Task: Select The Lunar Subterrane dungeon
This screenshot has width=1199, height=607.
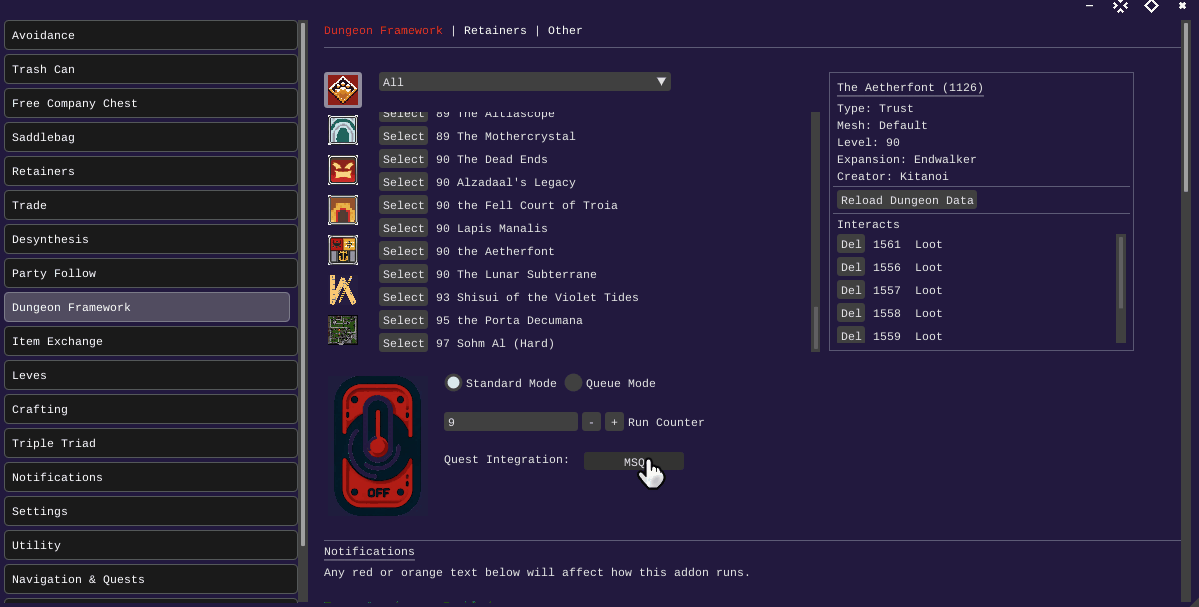Action: click(403, 274)
